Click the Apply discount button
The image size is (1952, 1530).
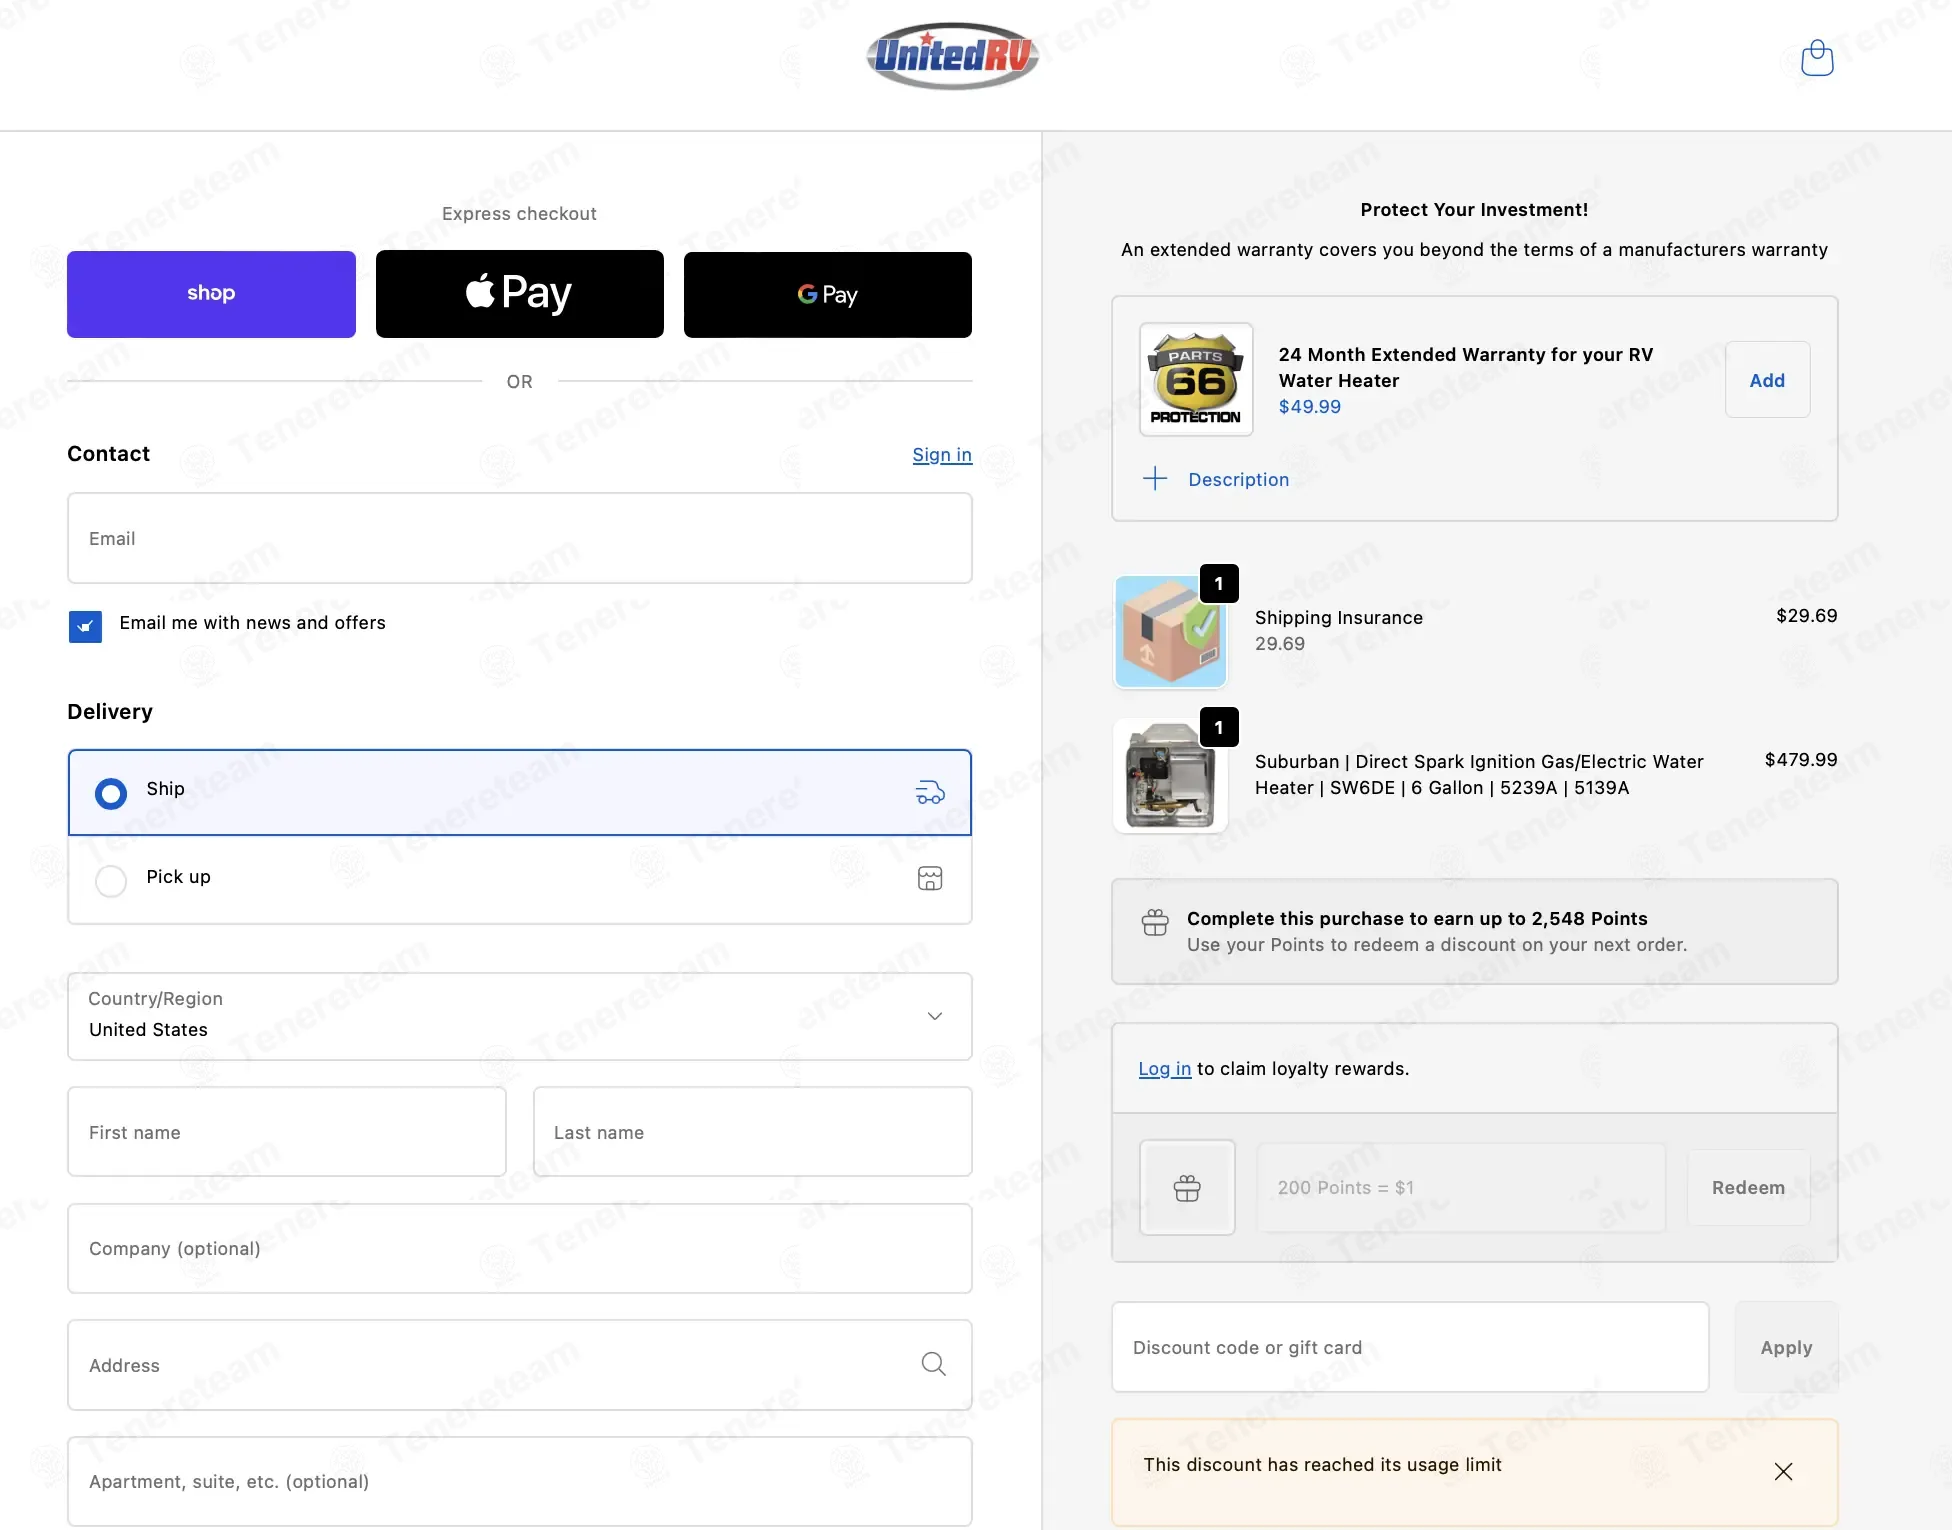pos(1786,1347)
